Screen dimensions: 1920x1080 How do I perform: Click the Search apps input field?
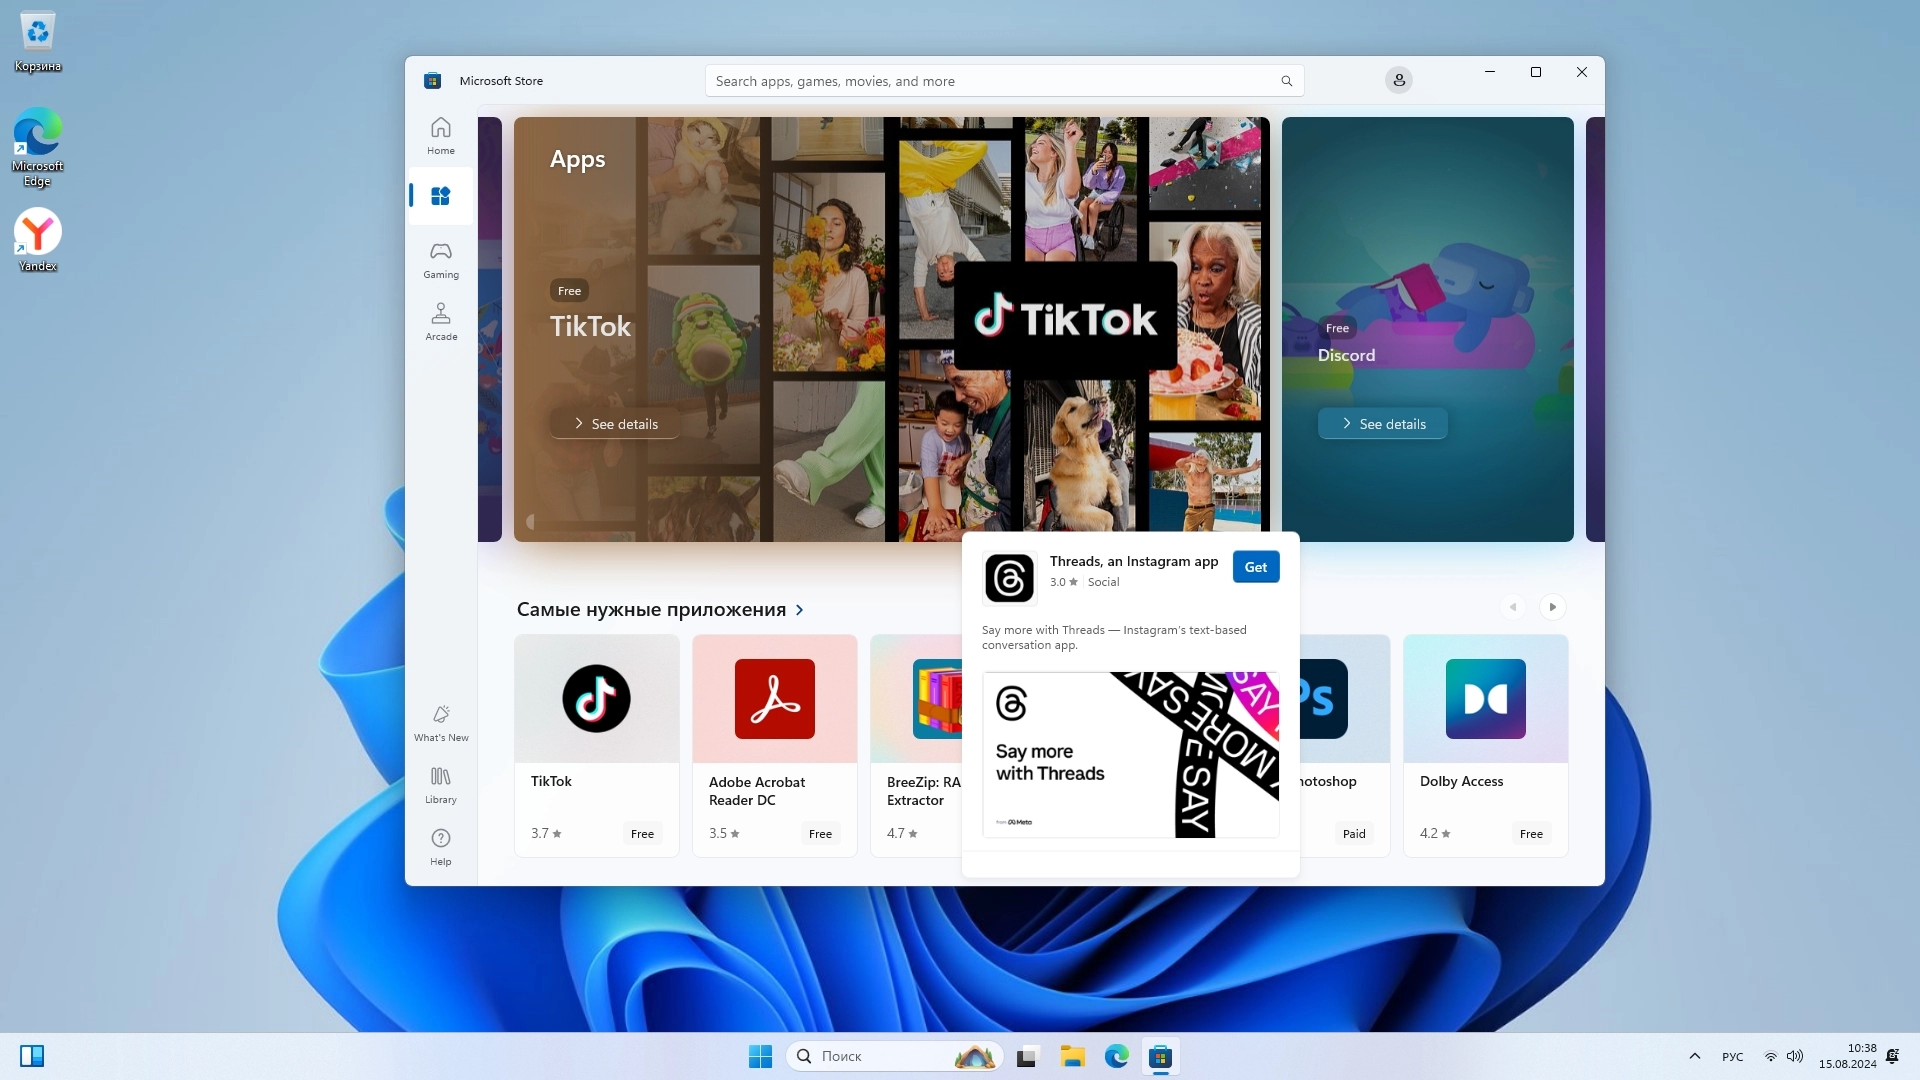[x=990, y=81]
